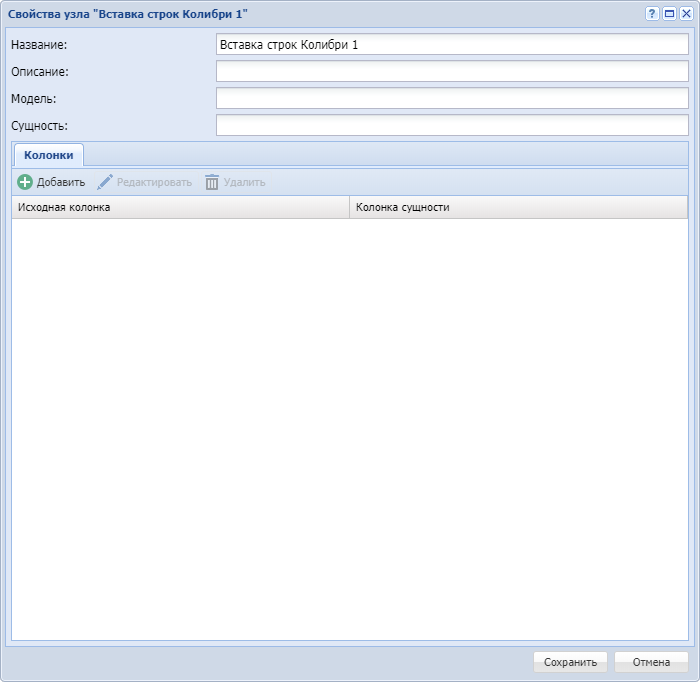Focus the Название text field
Screen dimensions: 700x682
(452, 45)
